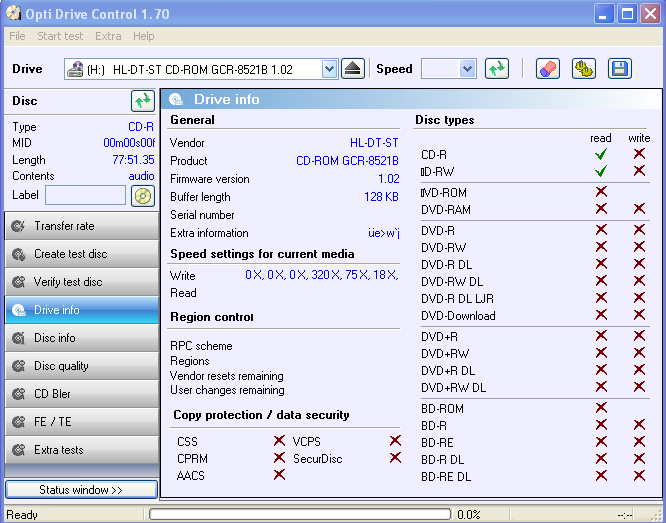Click firmware version value 1.02
The width and height of the screenshot is (666, 523).
coord(389,178)
